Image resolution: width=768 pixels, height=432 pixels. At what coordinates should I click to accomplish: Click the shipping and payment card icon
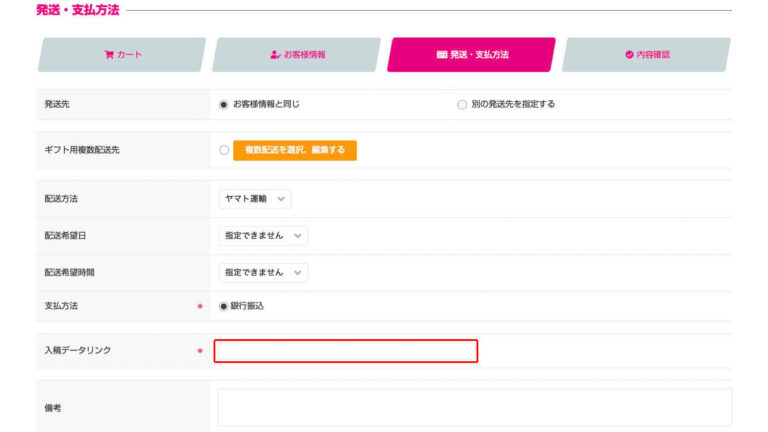[x=442, y=55]
